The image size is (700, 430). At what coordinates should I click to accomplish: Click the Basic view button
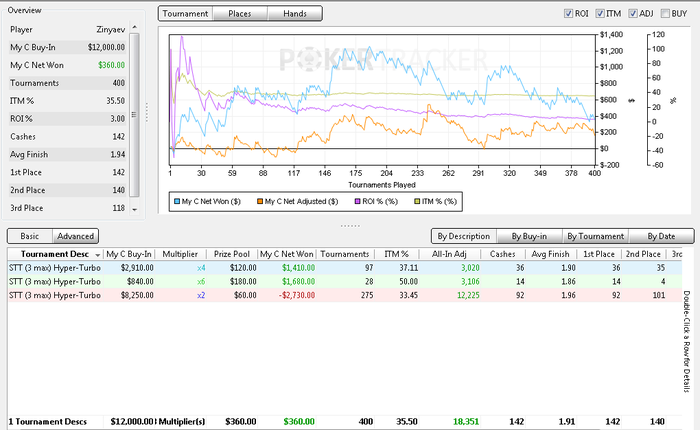point(30,236)
